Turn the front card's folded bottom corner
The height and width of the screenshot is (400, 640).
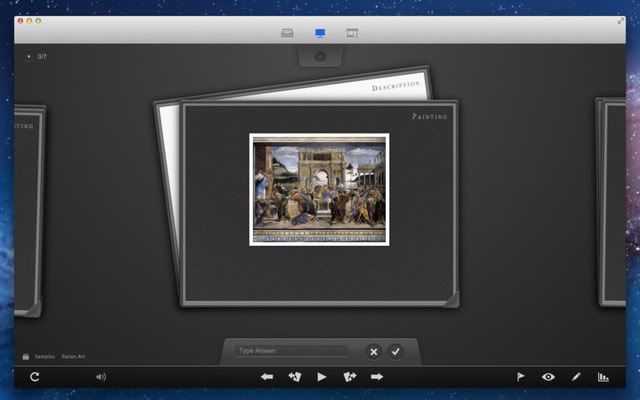pyautogui.click(x=451, y=300)
